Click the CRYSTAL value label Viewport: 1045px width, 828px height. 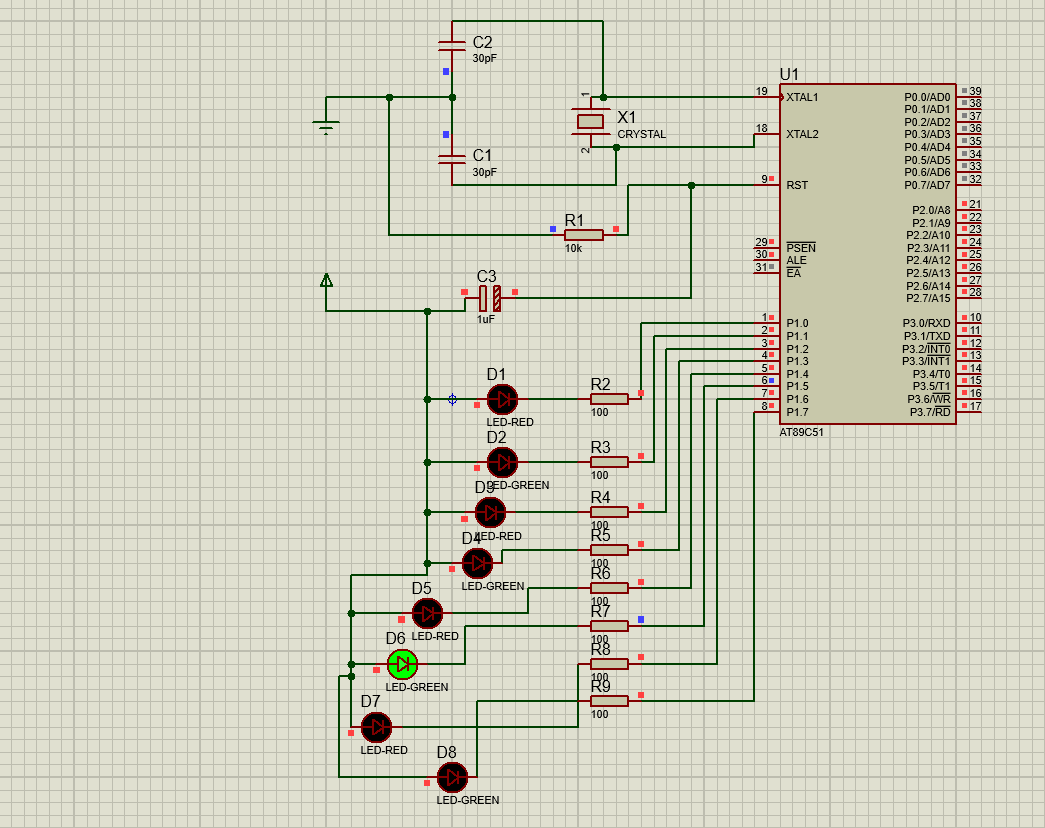tap(641, 134)
